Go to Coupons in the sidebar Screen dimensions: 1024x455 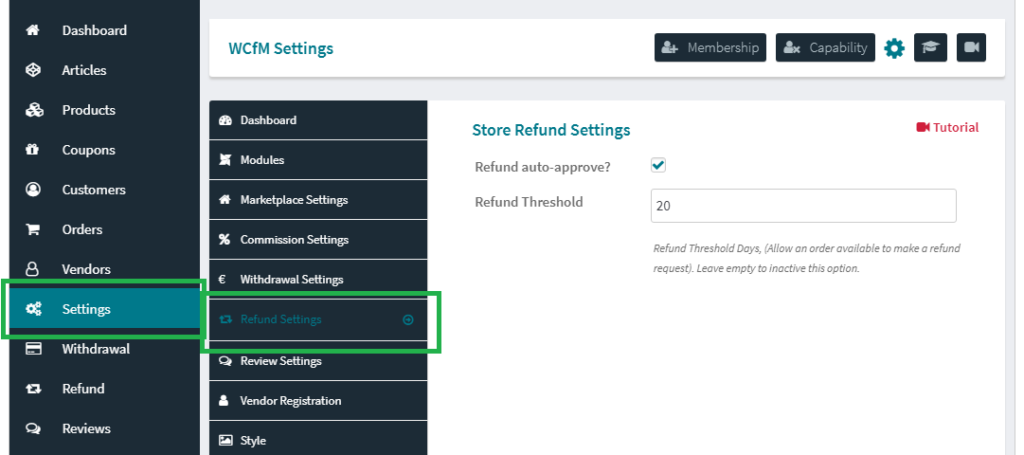coord(104,149)
